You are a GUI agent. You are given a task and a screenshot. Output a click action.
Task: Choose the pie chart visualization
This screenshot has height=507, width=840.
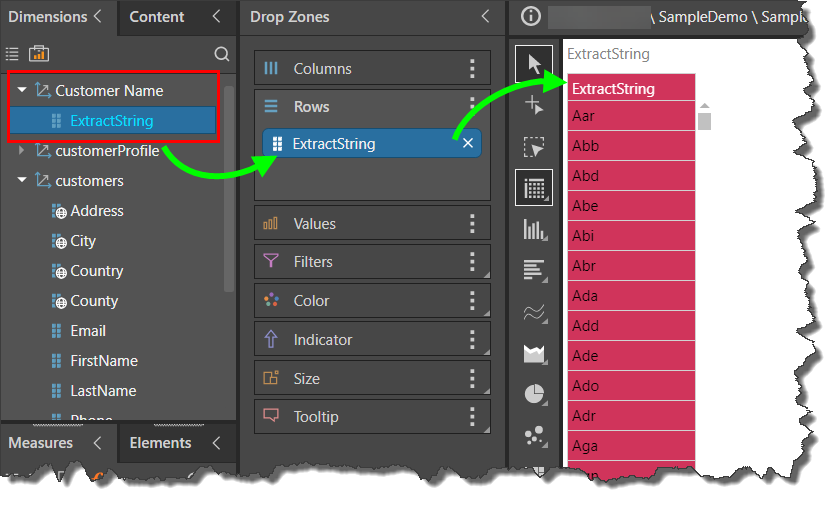click(534, 394)
